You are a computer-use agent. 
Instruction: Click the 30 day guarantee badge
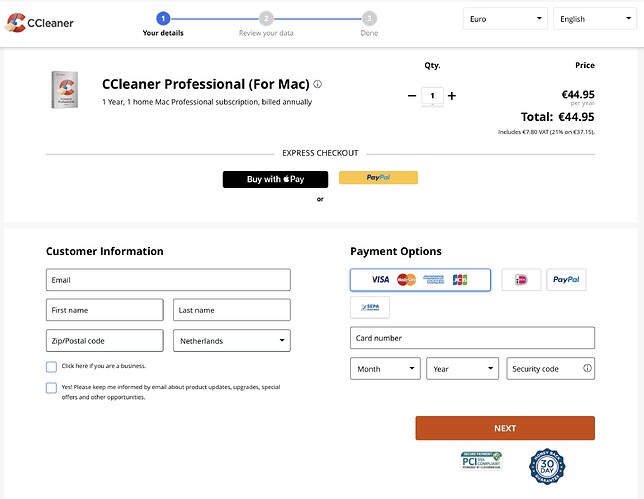click(547, 467)
